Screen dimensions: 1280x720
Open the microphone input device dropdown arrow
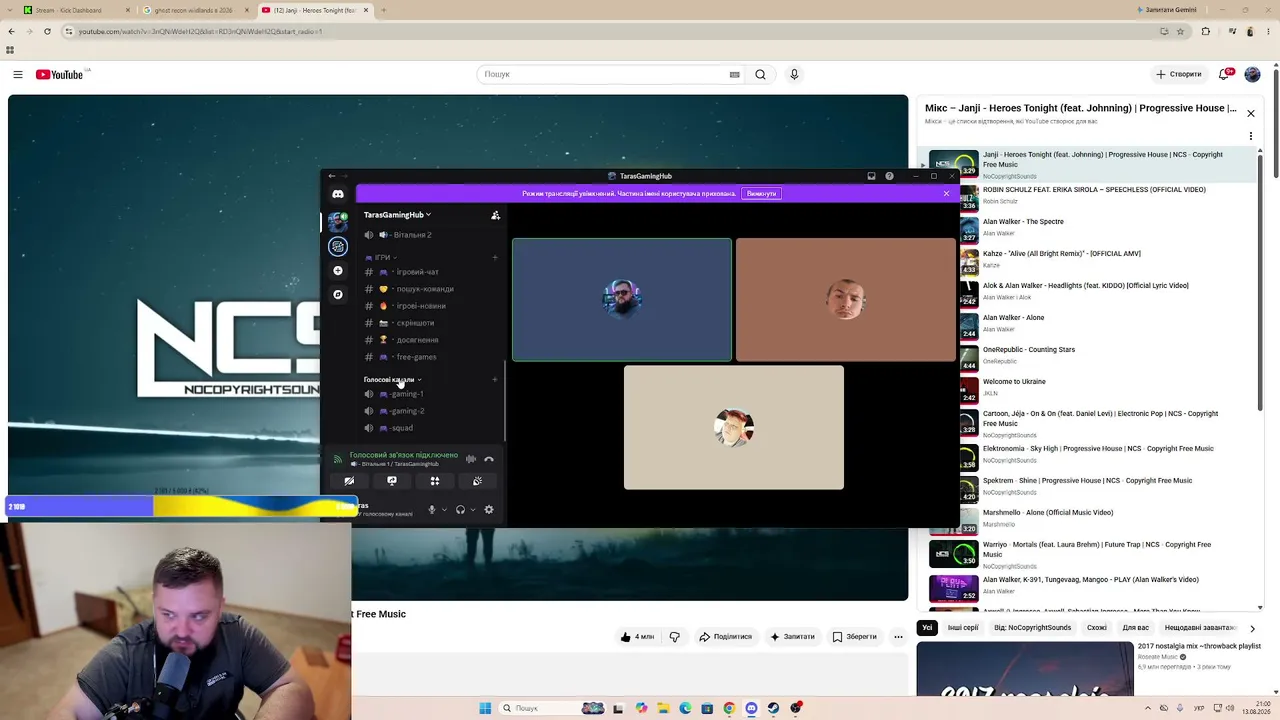444,510
